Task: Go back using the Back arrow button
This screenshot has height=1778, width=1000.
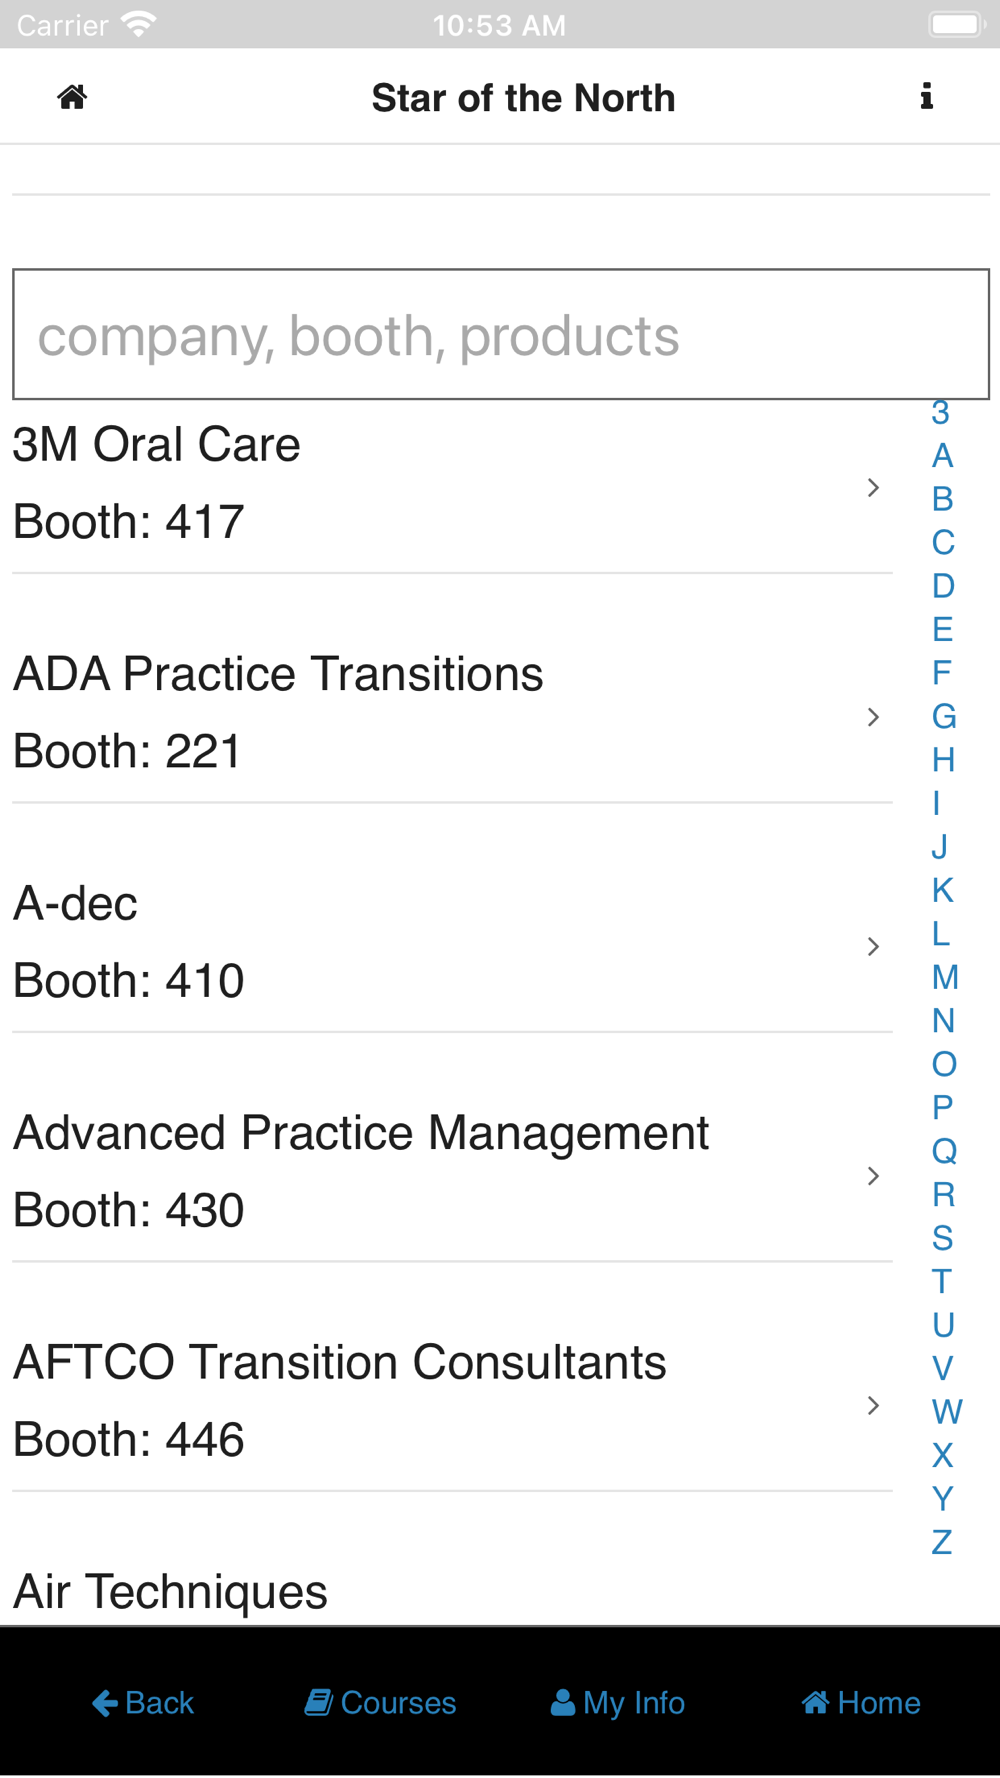Action: (x=142, y=1702)
